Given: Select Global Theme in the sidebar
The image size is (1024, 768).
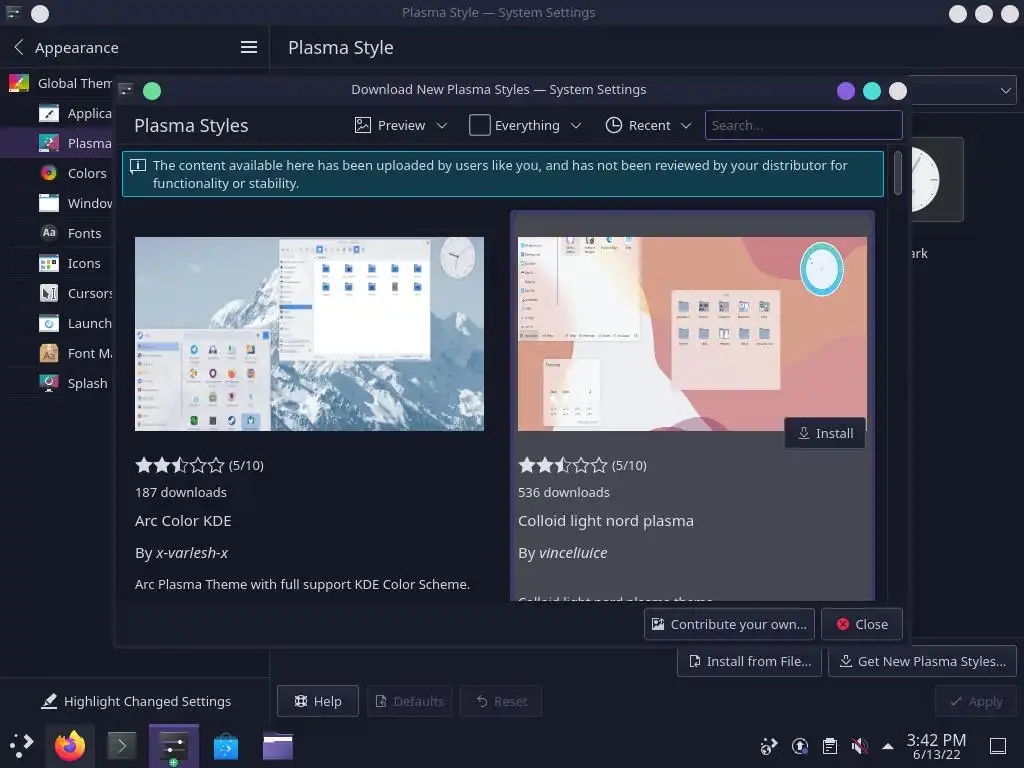Looking at the screenshot, I should (60, 83).
